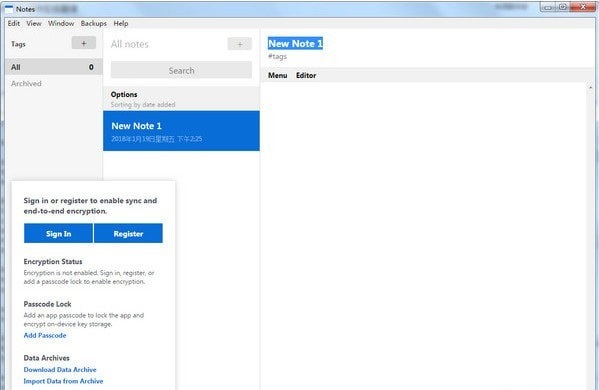
Task: Click Download Data Archive link
Action: pos(60,370)
